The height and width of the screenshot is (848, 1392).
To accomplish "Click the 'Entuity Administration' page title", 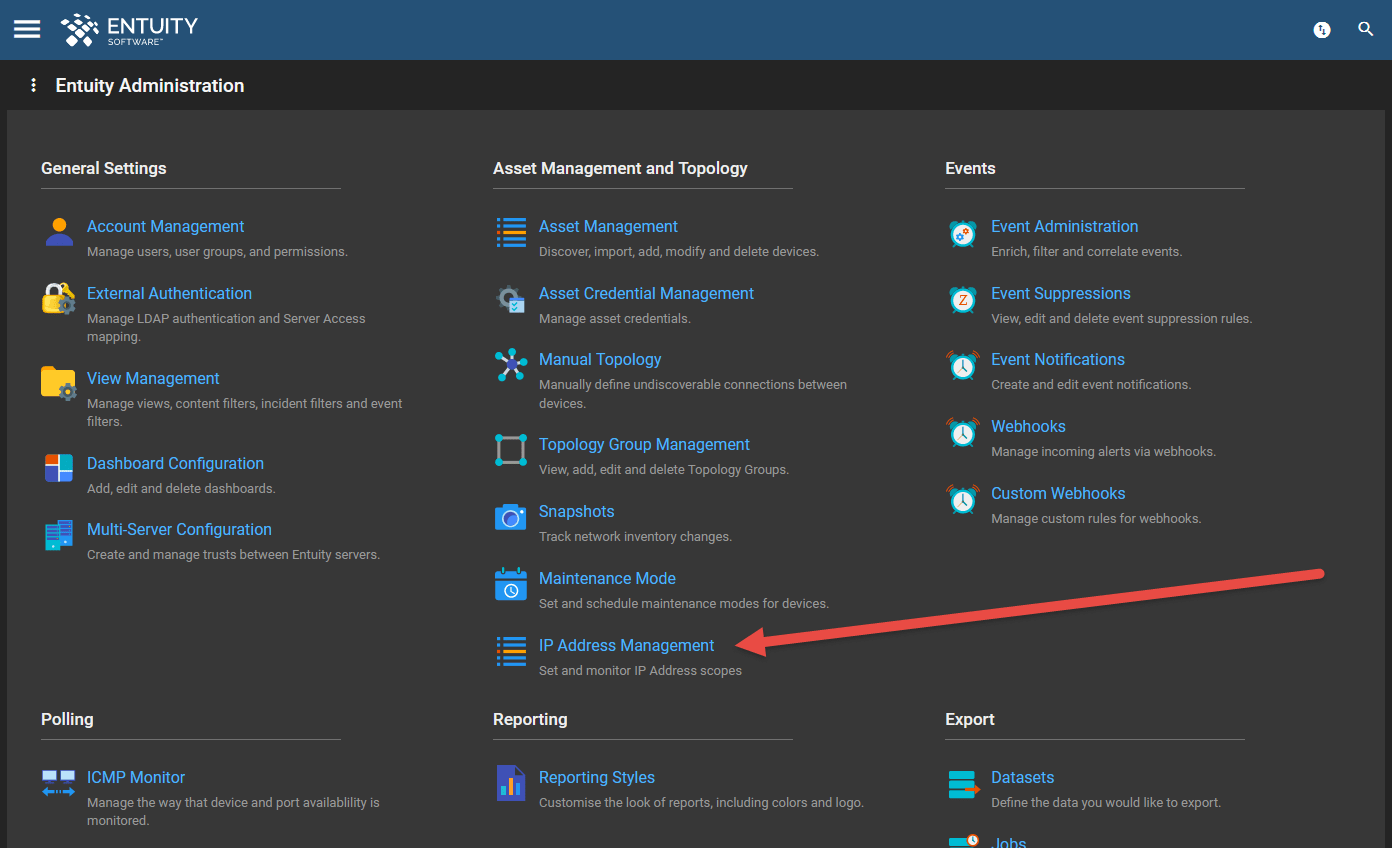I will (150, 86).
